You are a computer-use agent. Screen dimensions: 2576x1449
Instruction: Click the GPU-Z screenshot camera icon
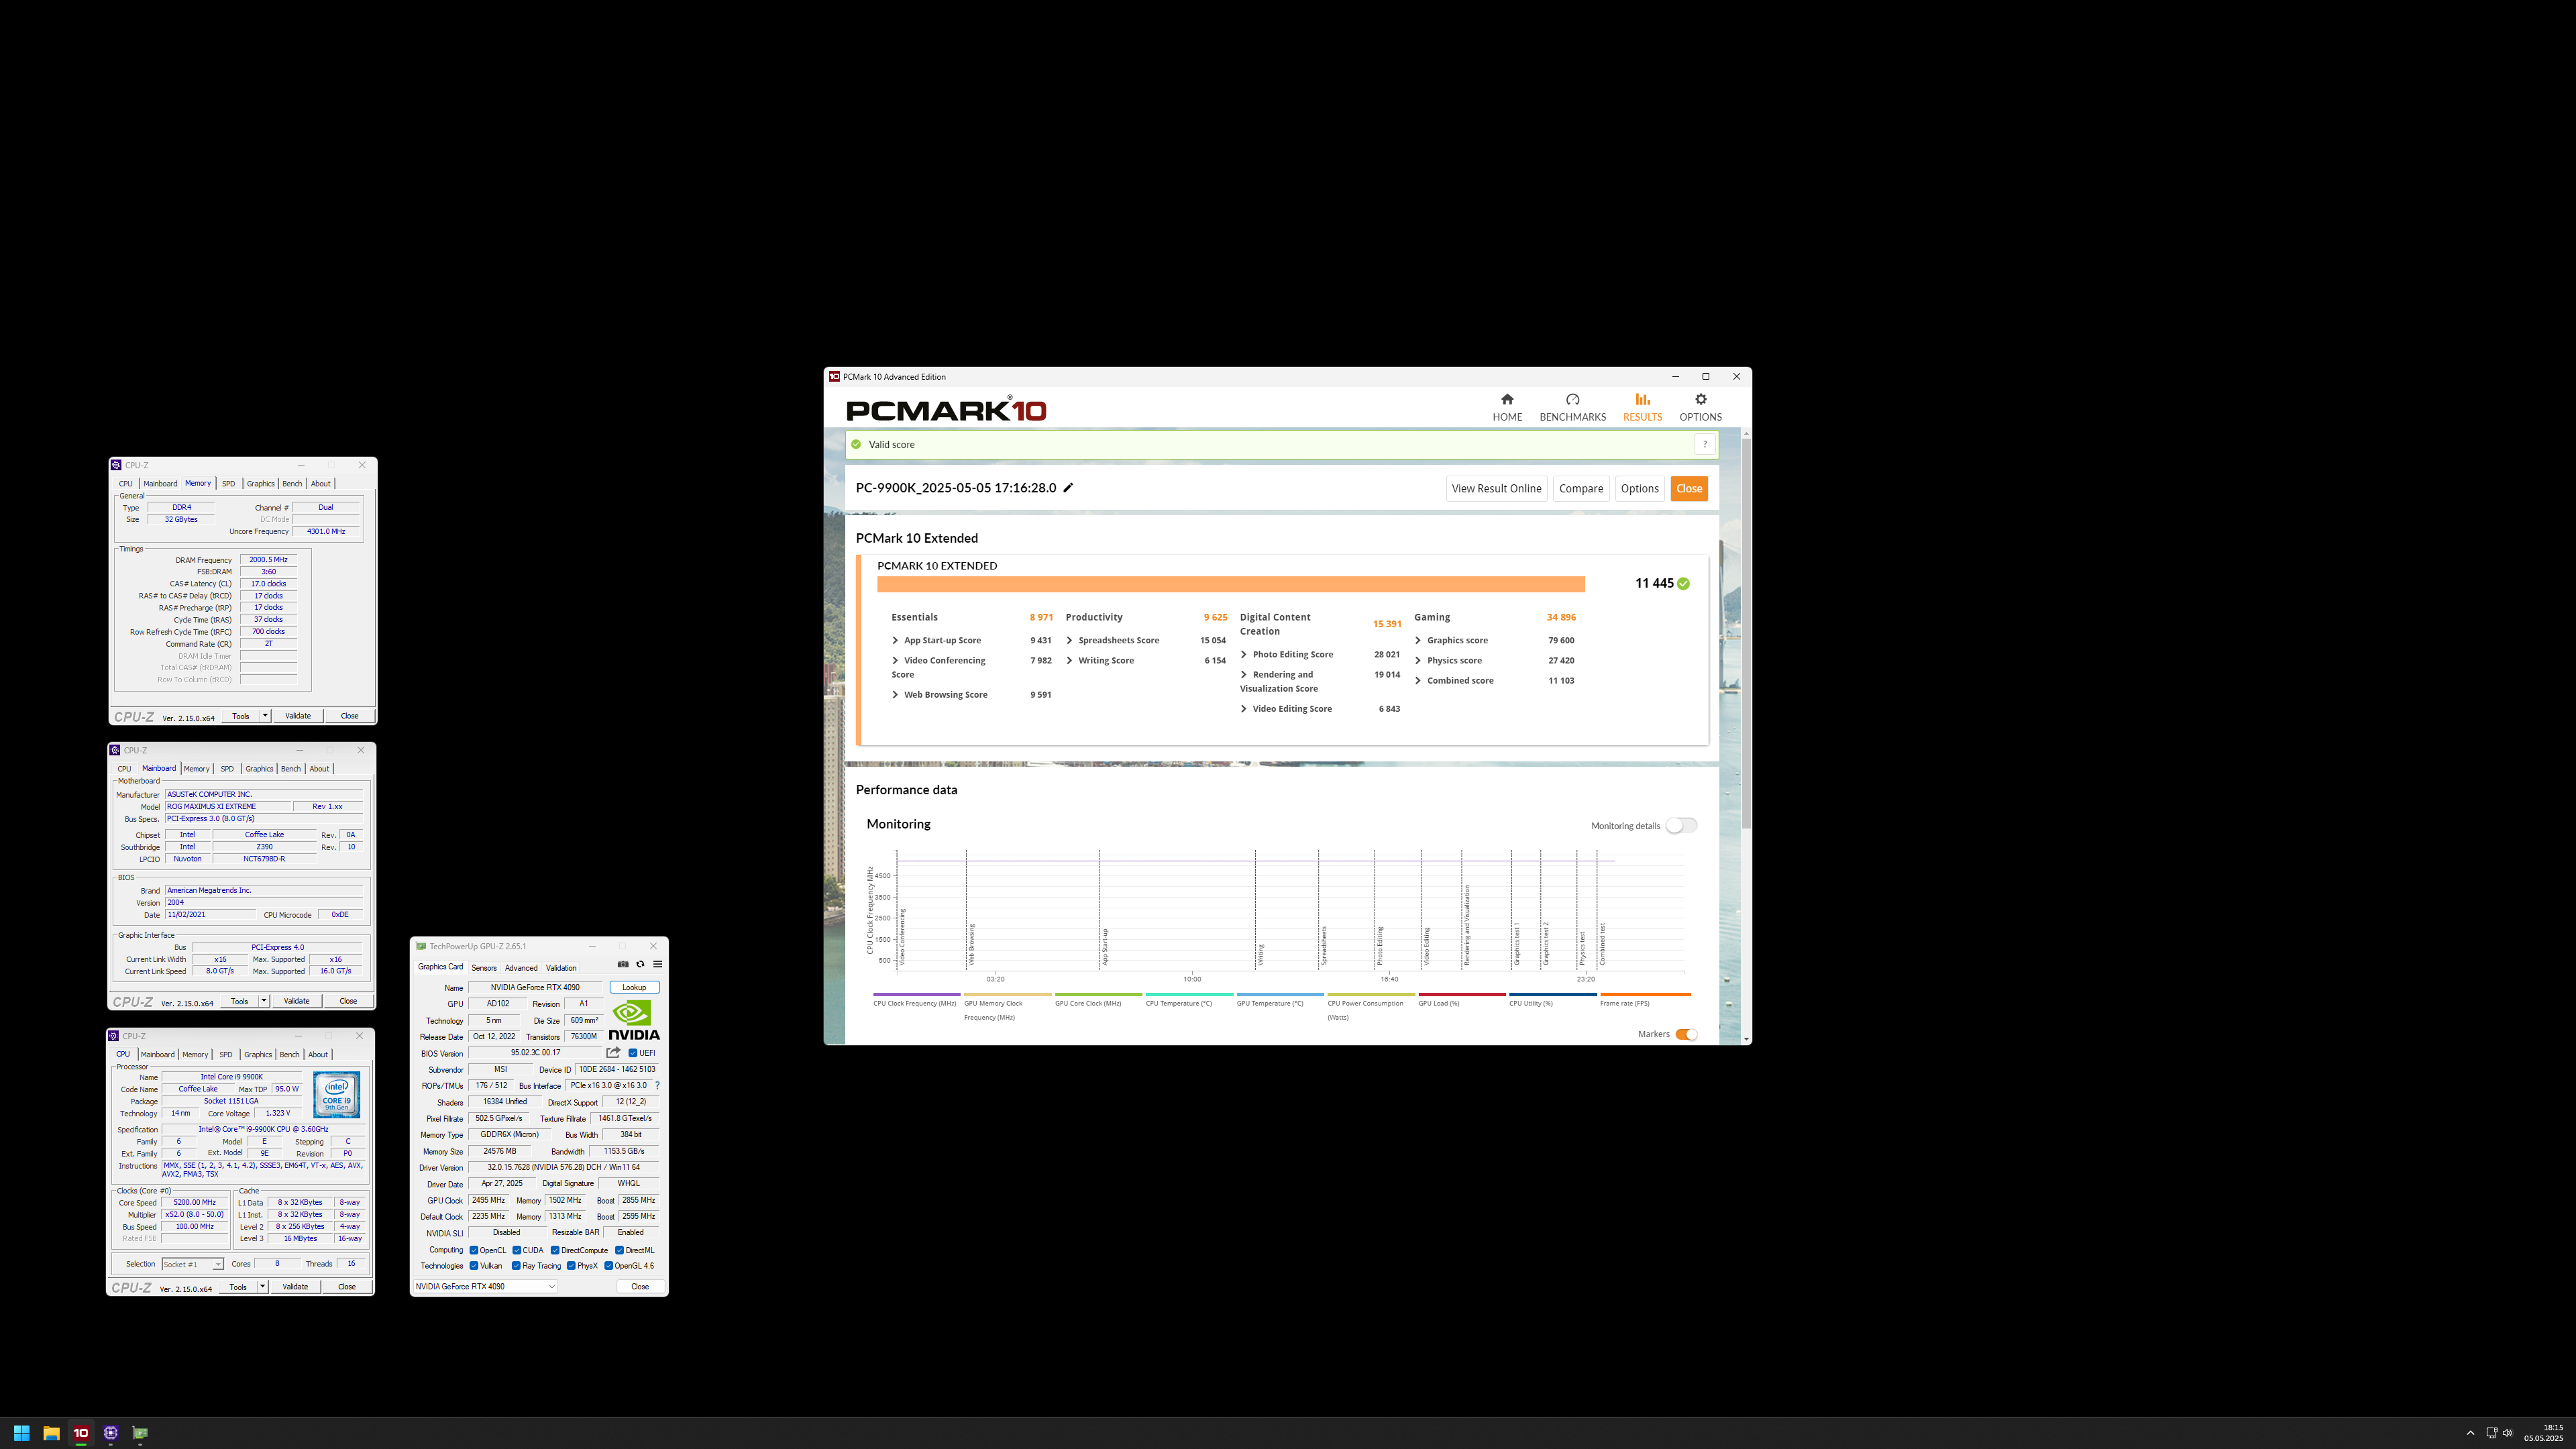(x=623, y=964)
